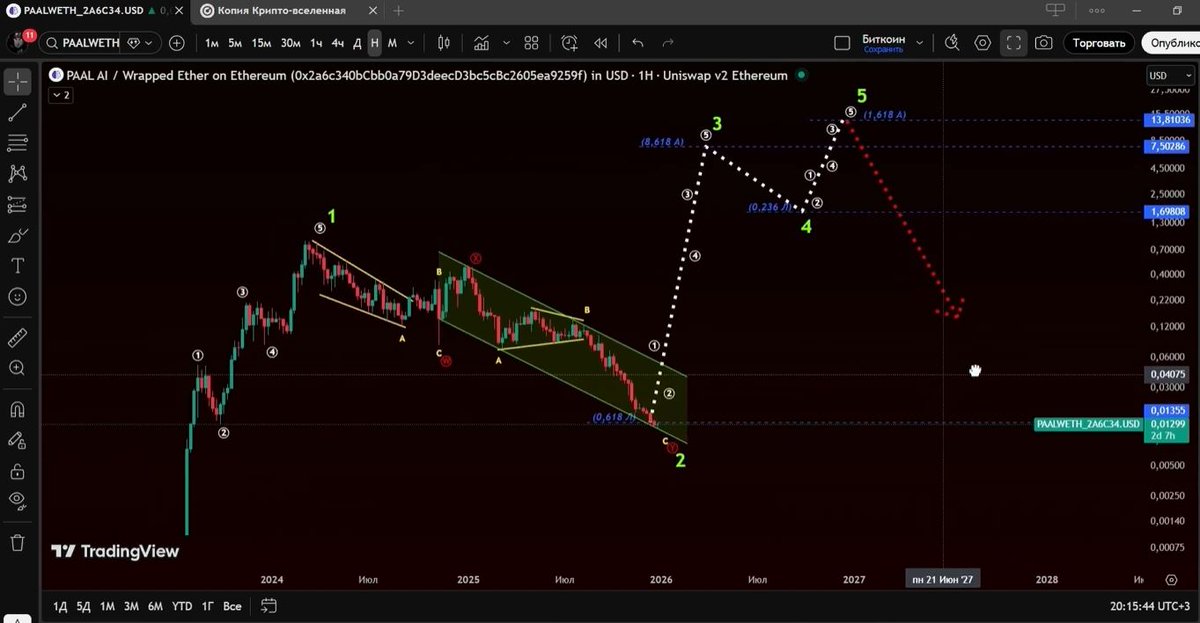Toggle magnet mode for drawings
This screenshot has width=1200, height=623.
click(x=17, y=408)
